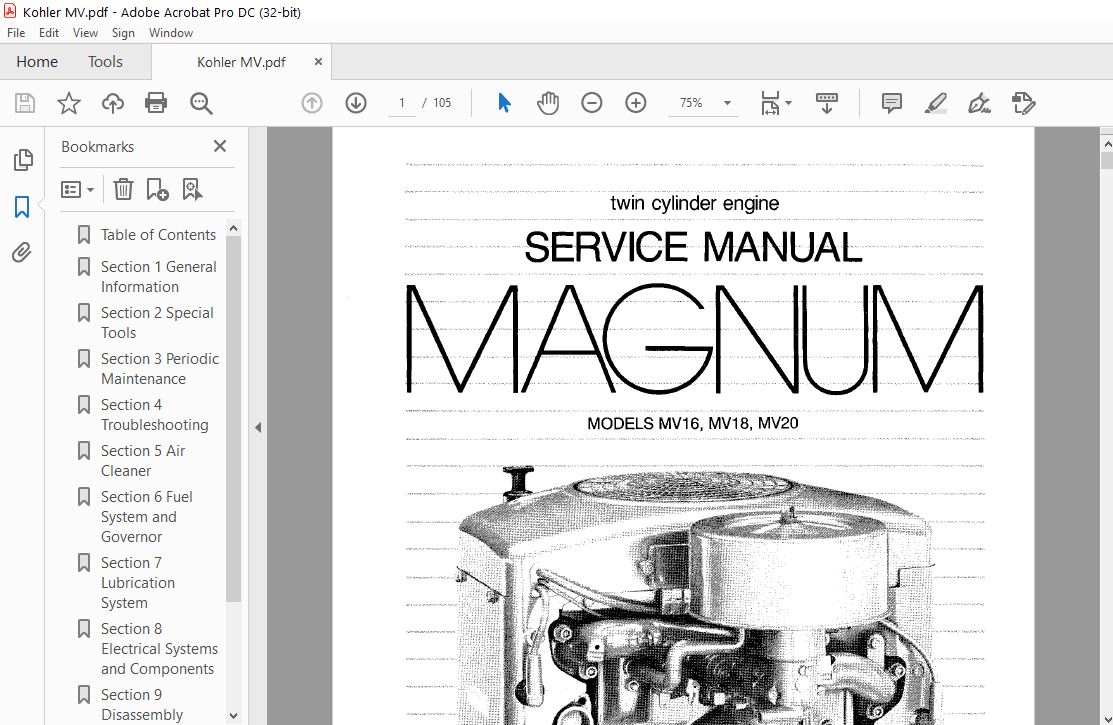Jump to Section 9 Disassembly bookmark
The width and height of the screenshot is (1113, 725).
click(141, 704)
